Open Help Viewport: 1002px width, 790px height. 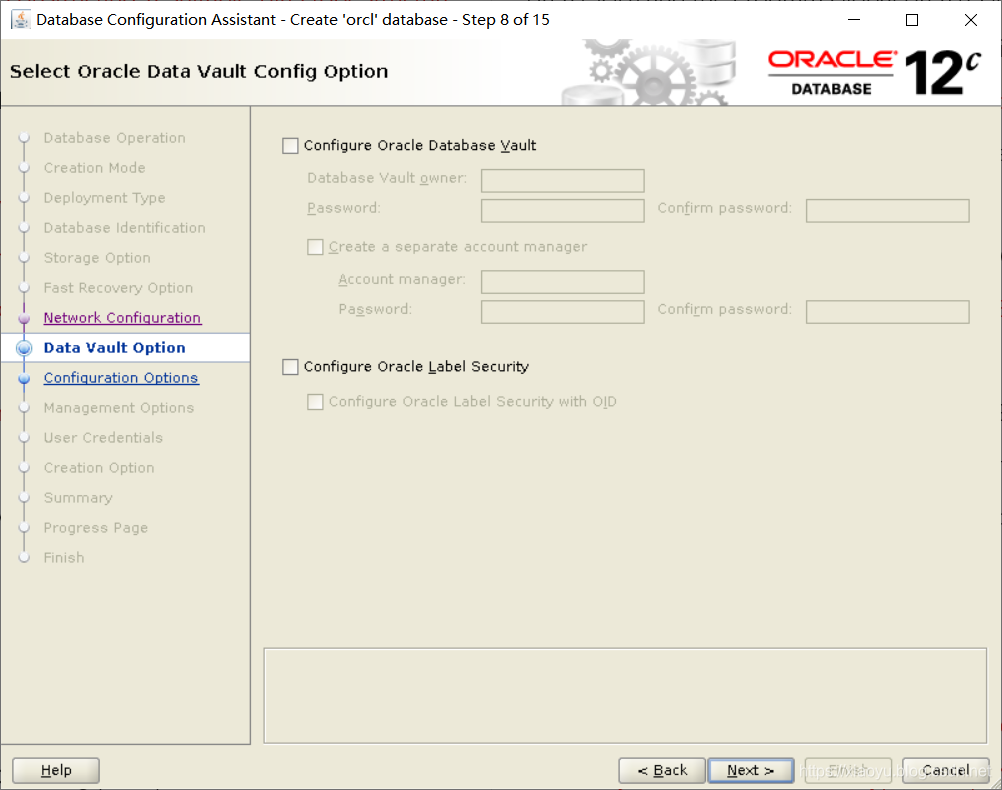point(56,770)
